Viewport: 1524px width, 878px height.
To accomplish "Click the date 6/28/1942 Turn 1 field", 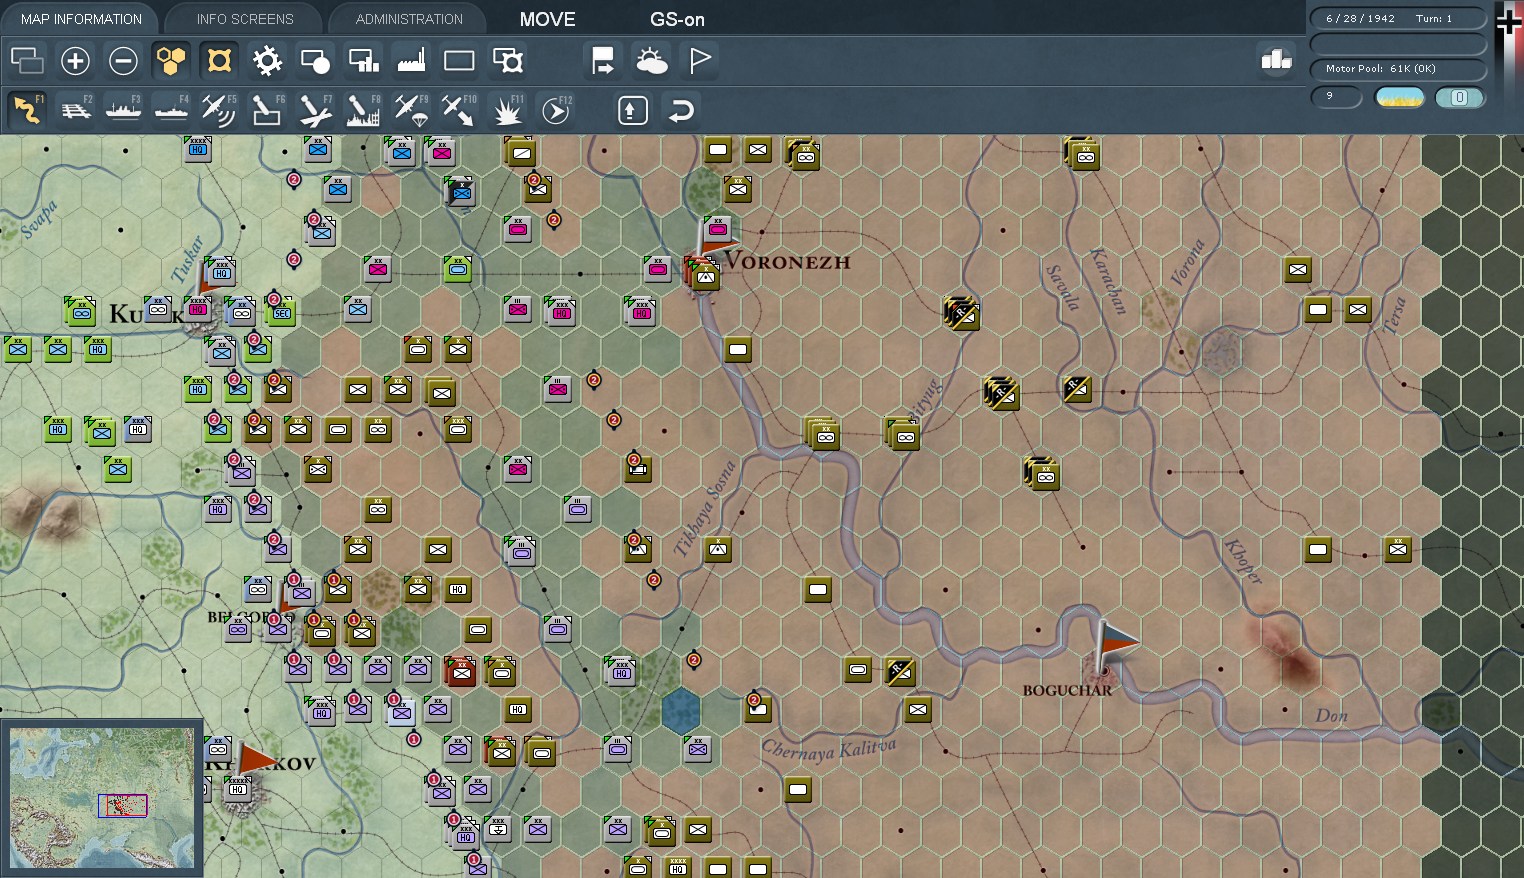I will (x=1398, y=18).
